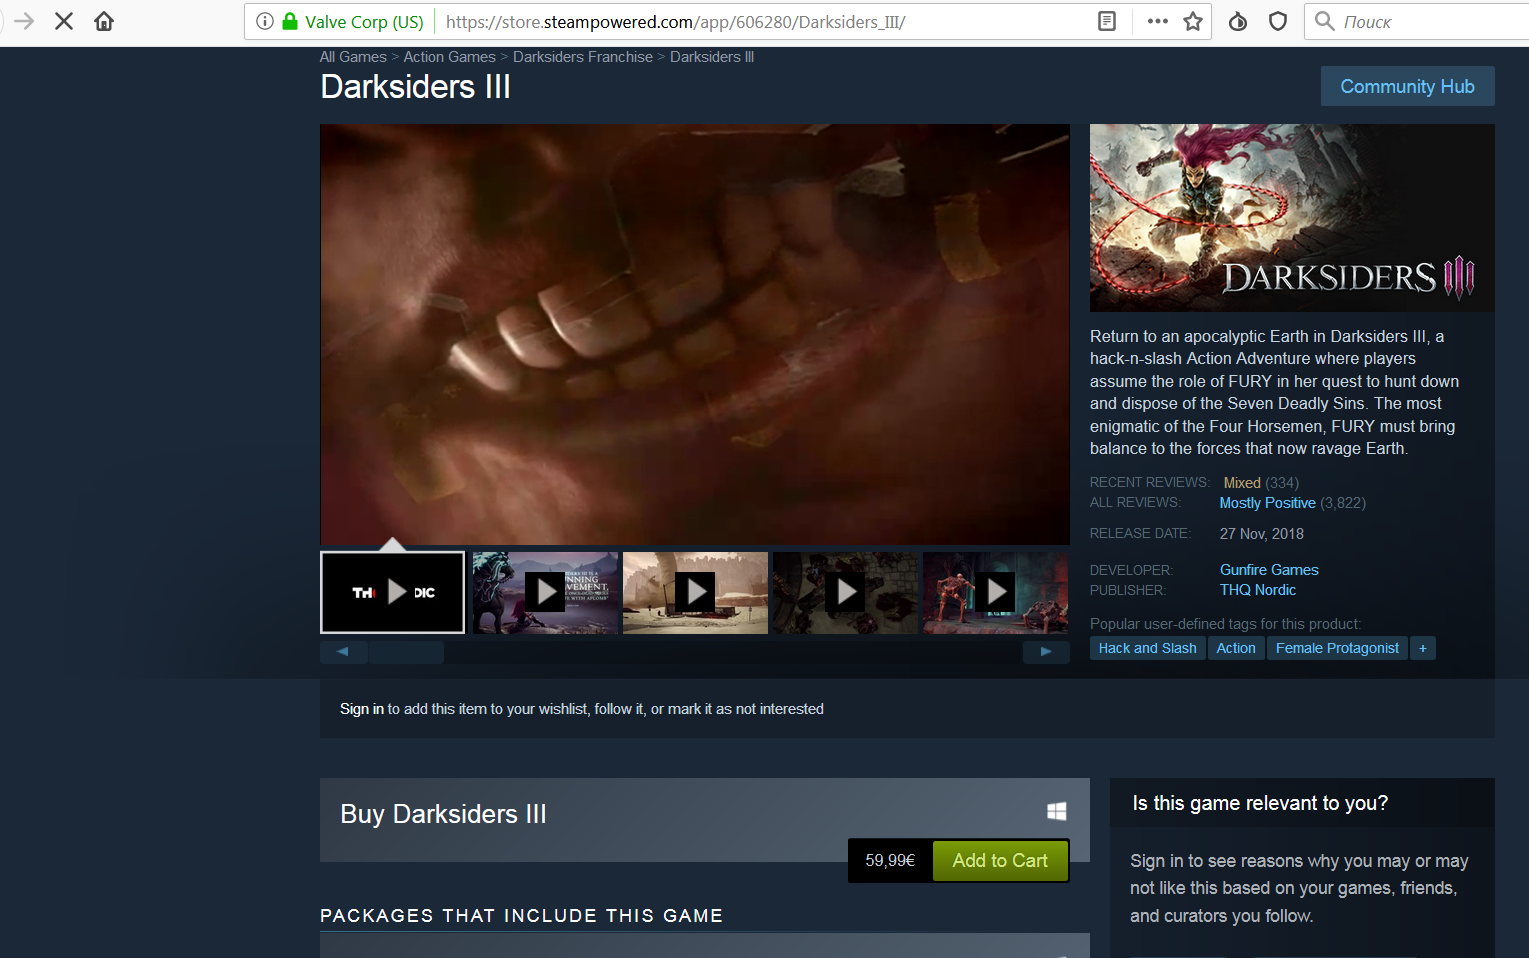Click the browser forward arrow

[24, 21]
